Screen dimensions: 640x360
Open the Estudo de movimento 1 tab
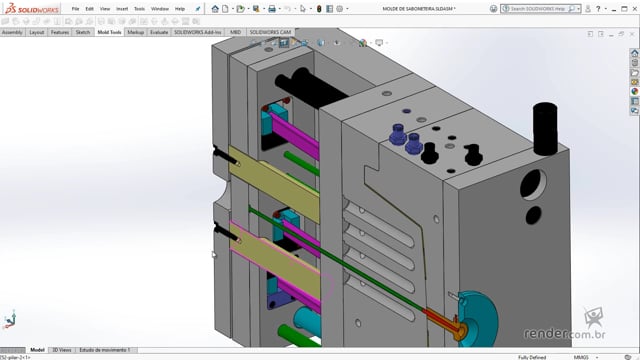click(x=105, y=350)
